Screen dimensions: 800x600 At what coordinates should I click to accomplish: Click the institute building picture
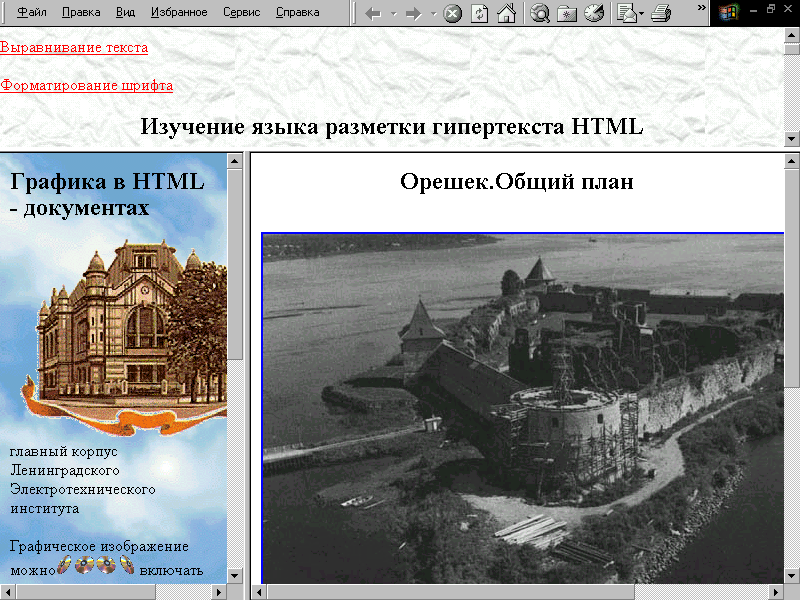click(124, 337)
